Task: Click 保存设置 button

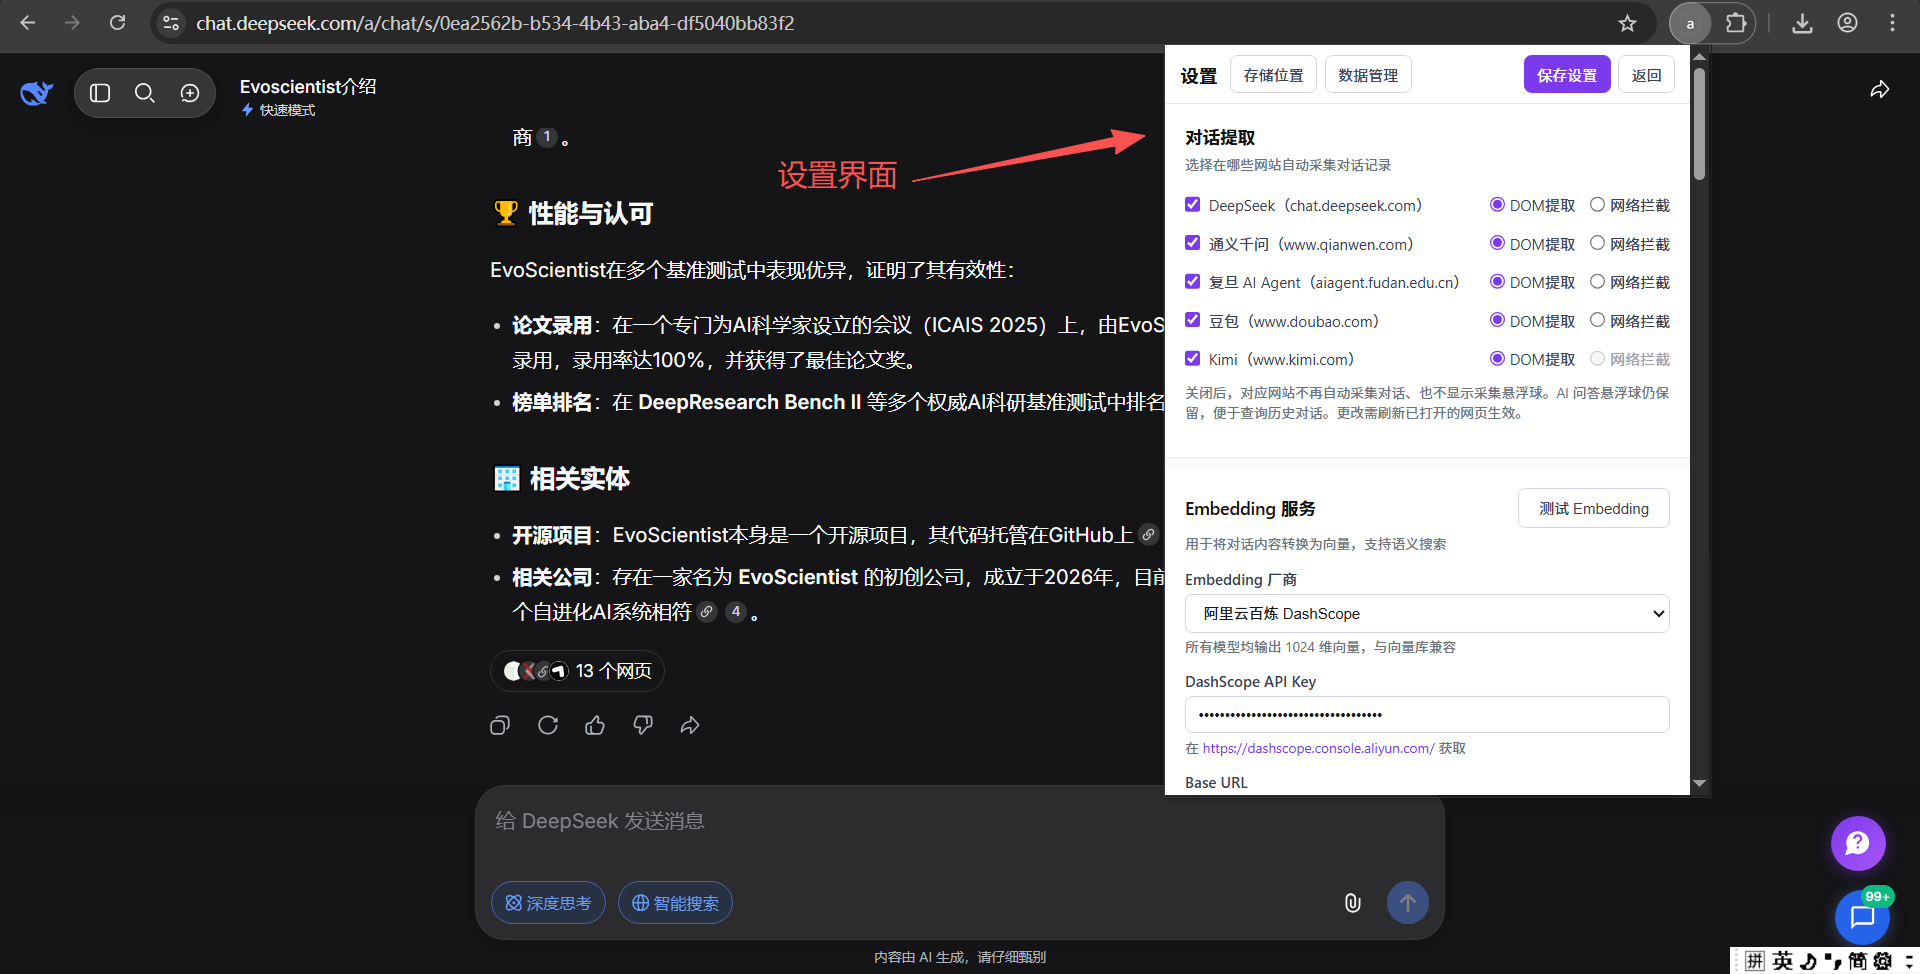Action: tap(1567, 75)
